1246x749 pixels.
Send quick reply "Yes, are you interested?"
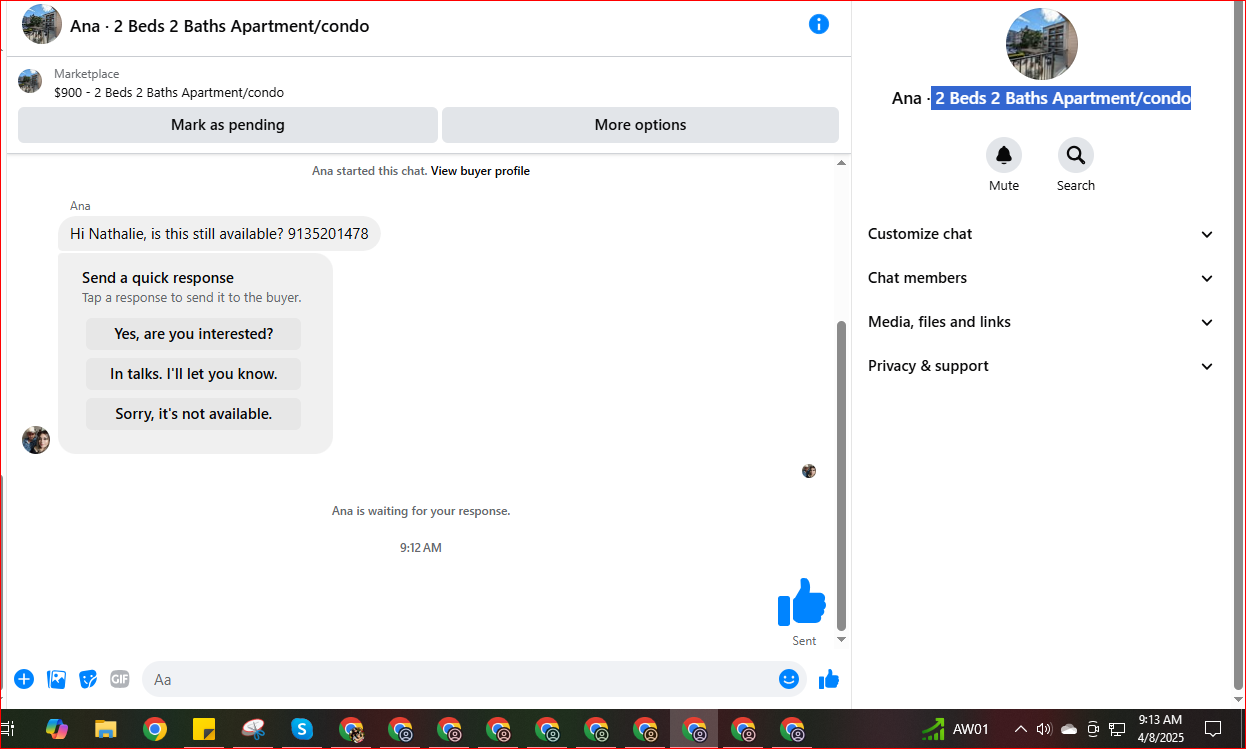193,334
